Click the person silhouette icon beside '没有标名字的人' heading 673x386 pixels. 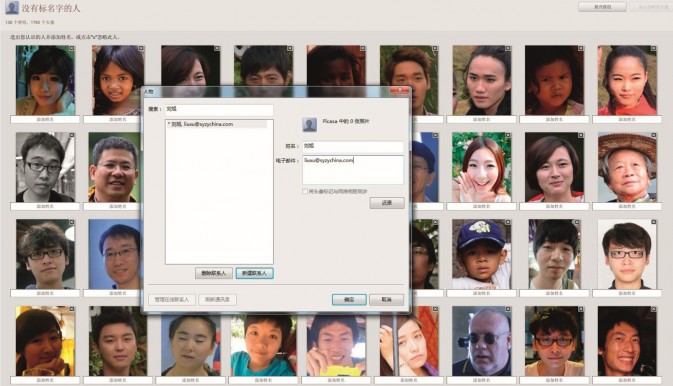coord(12,7)
